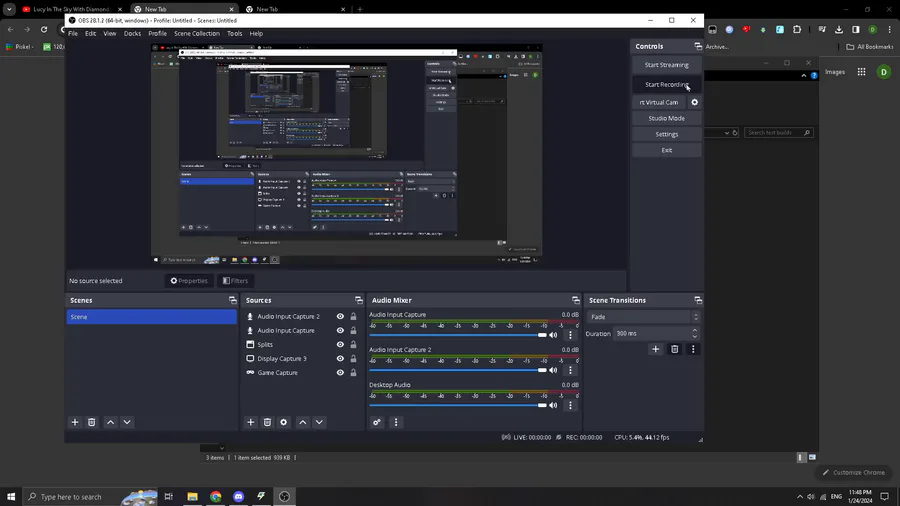
Task: Lock Game Capture source
Action: (x=354, y=373)
